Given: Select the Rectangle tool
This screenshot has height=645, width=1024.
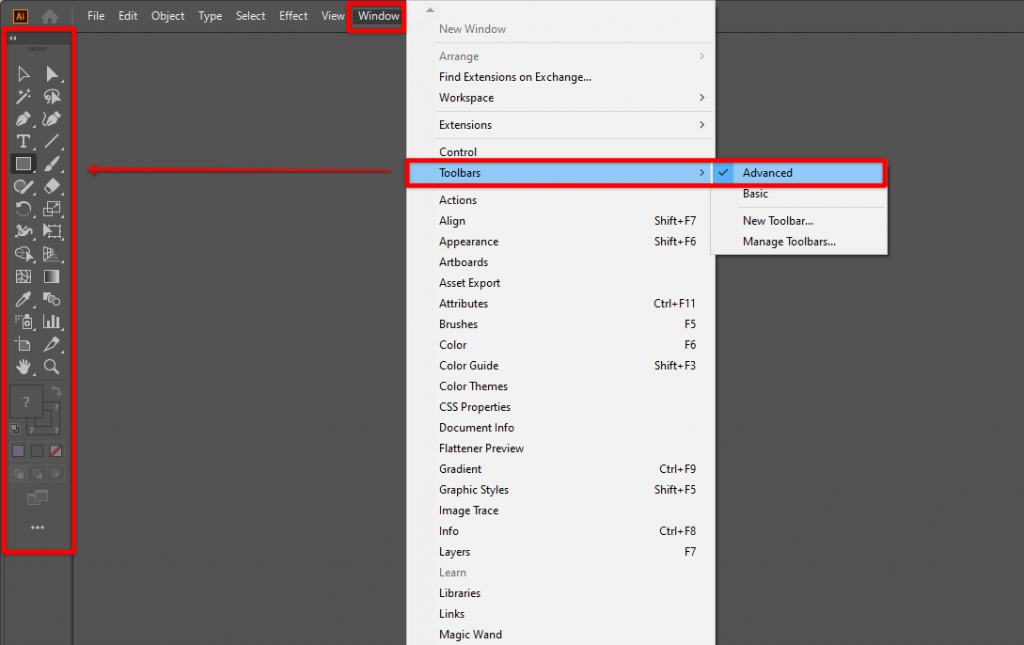Looking at the screenshot, I should pyautogui.click(x=24, y=164).
